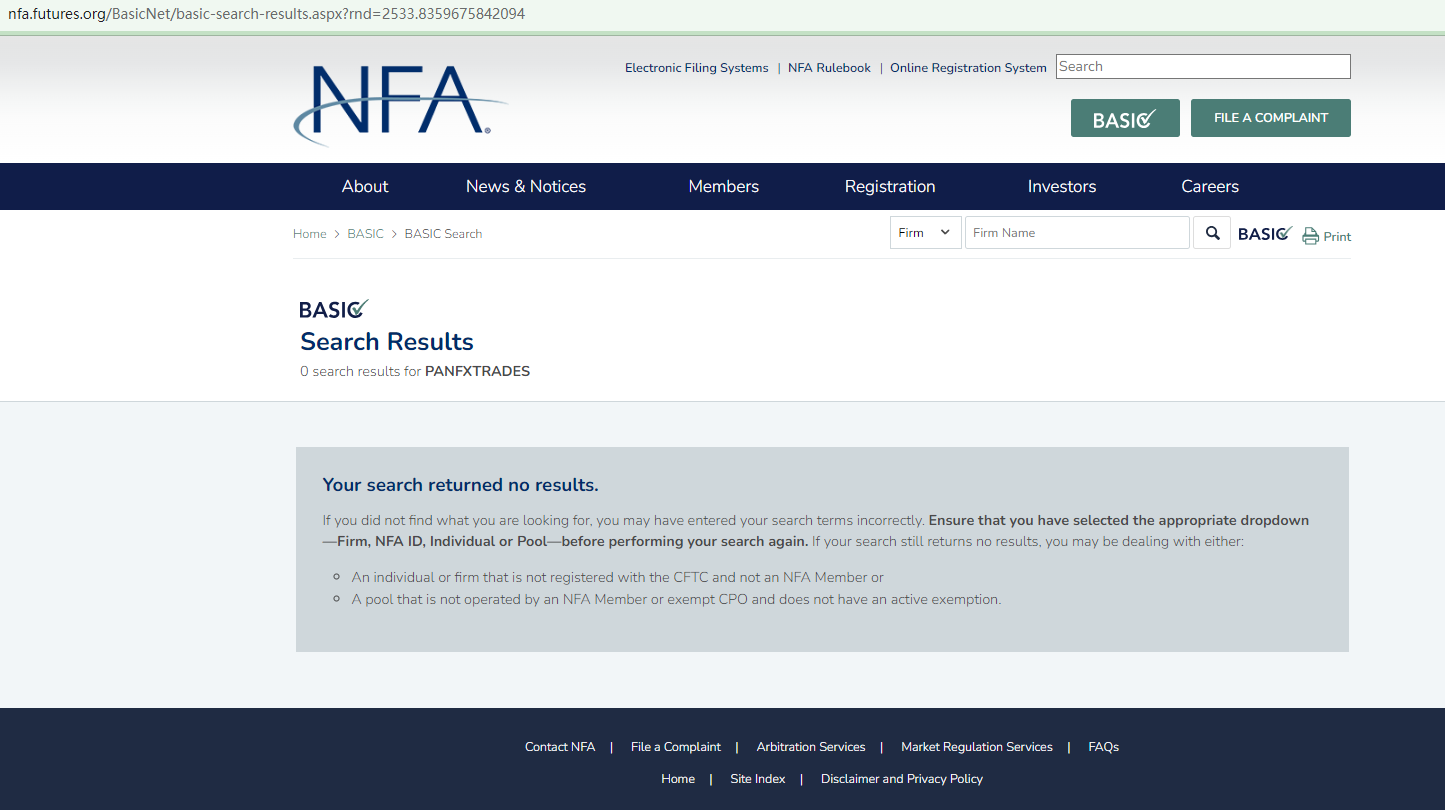Open the Registration menu
1445x810 pixels.
tap(890, 187)
